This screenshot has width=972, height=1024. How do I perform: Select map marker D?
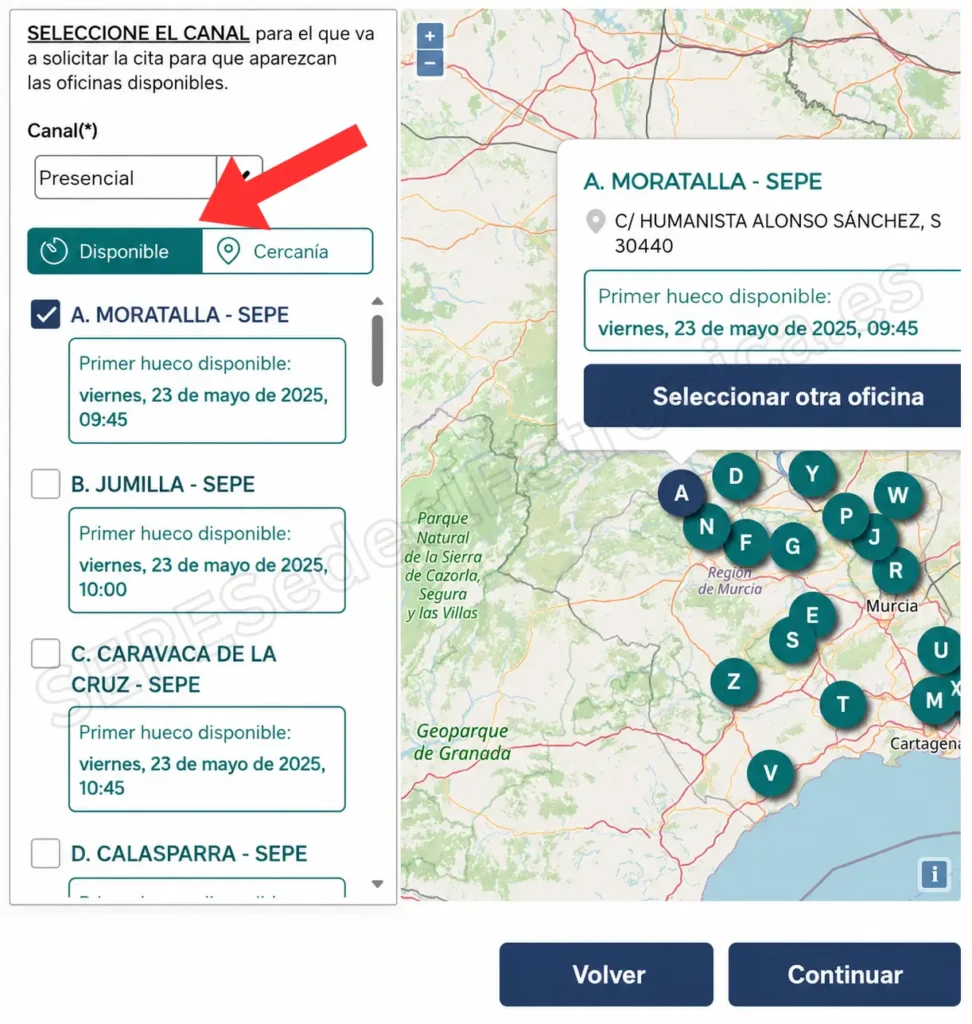click(x=736, y=476)
